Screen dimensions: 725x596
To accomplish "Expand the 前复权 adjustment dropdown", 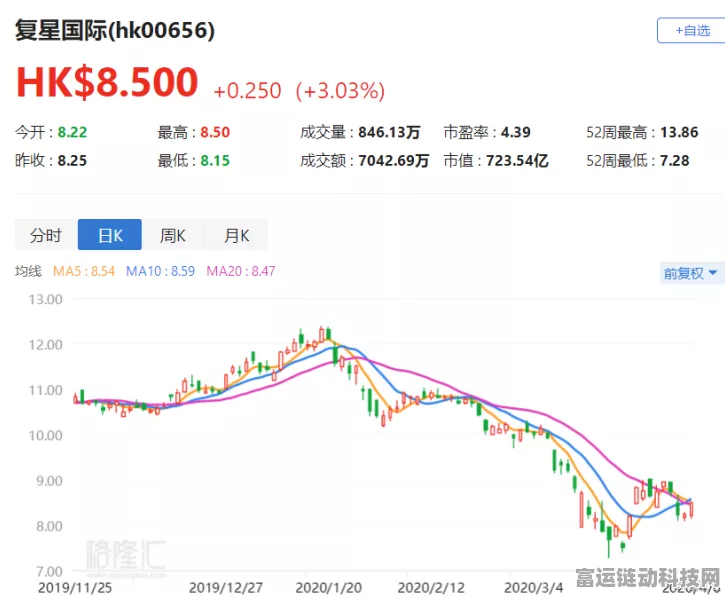I will point(691,273).
